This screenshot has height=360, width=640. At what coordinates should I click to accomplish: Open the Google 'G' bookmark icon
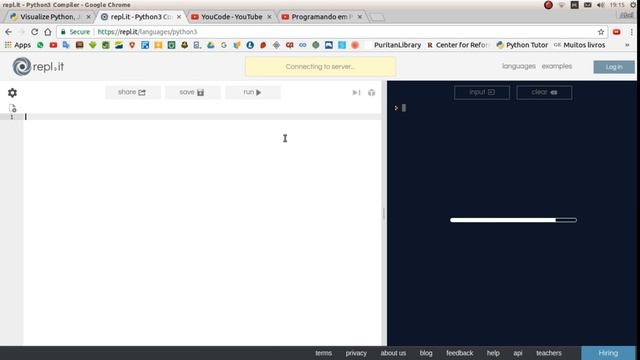224,45
